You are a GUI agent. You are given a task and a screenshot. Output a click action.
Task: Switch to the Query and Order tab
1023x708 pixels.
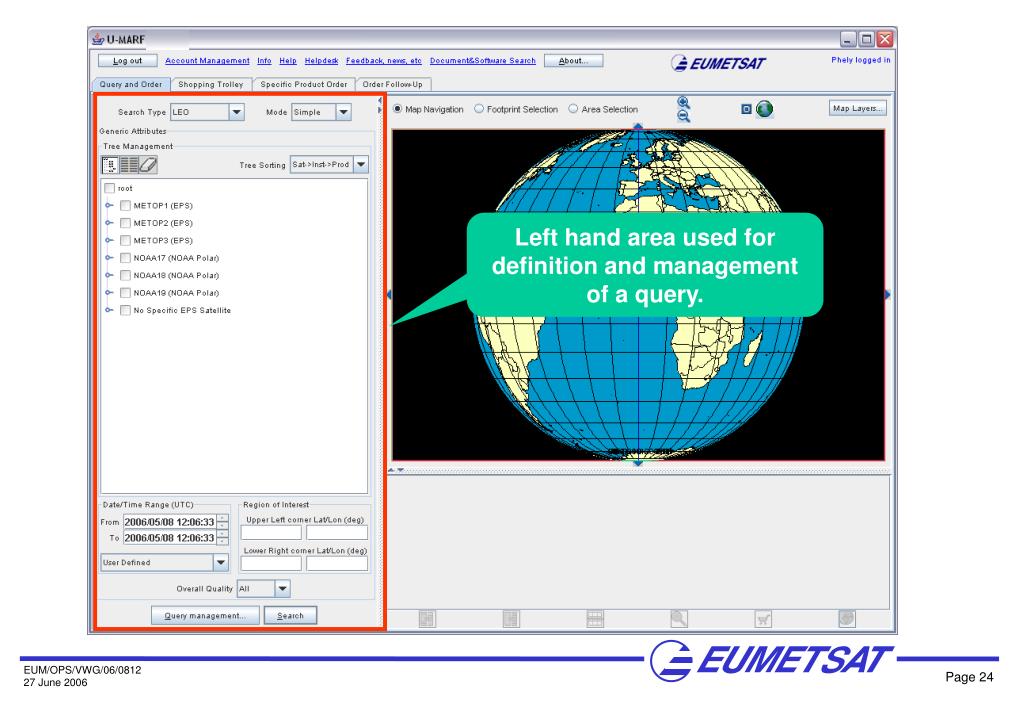pos(131,84)
